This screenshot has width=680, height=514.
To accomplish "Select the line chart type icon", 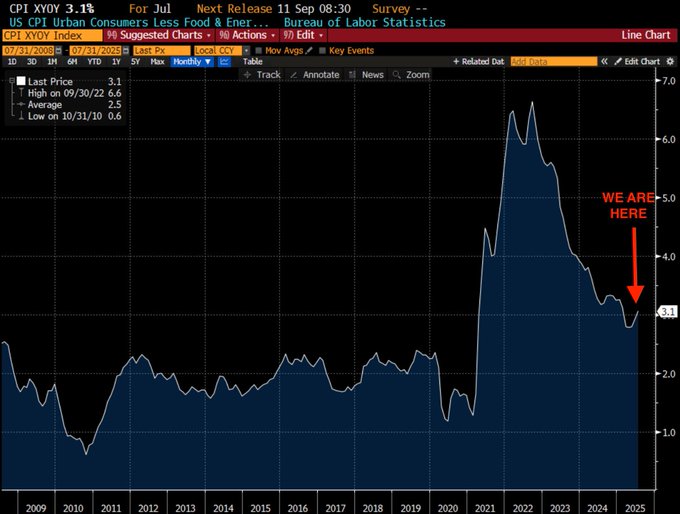I will [x=224, y=62].
